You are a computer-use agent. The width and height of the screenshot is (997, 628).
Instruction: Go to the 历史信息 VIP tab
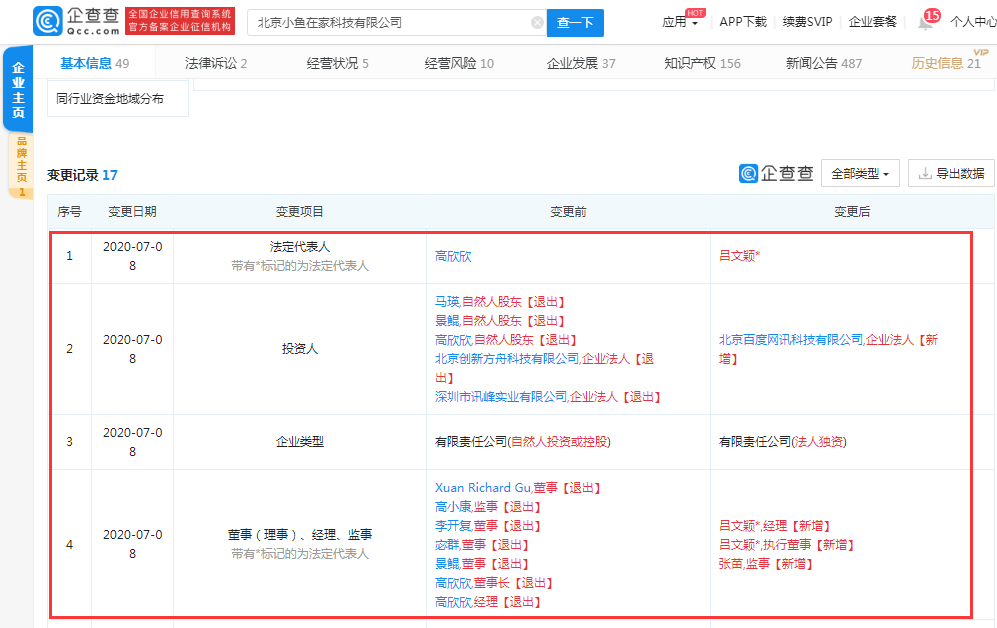click(x=945, y=63)
